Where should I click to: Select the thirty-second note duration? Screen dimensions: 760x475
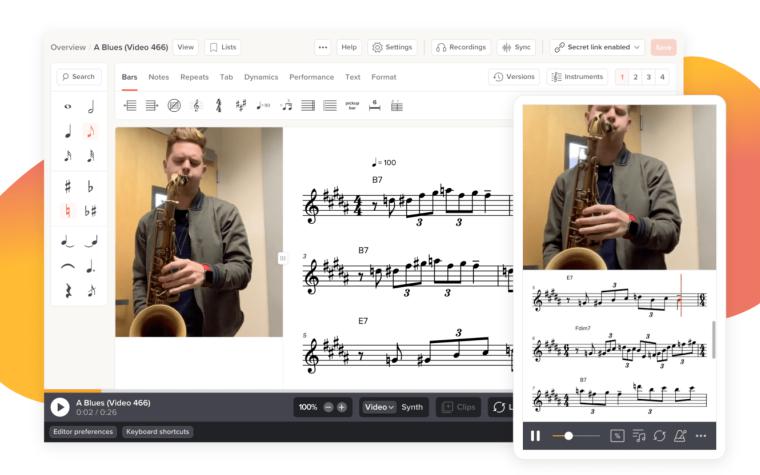[91, 156]
